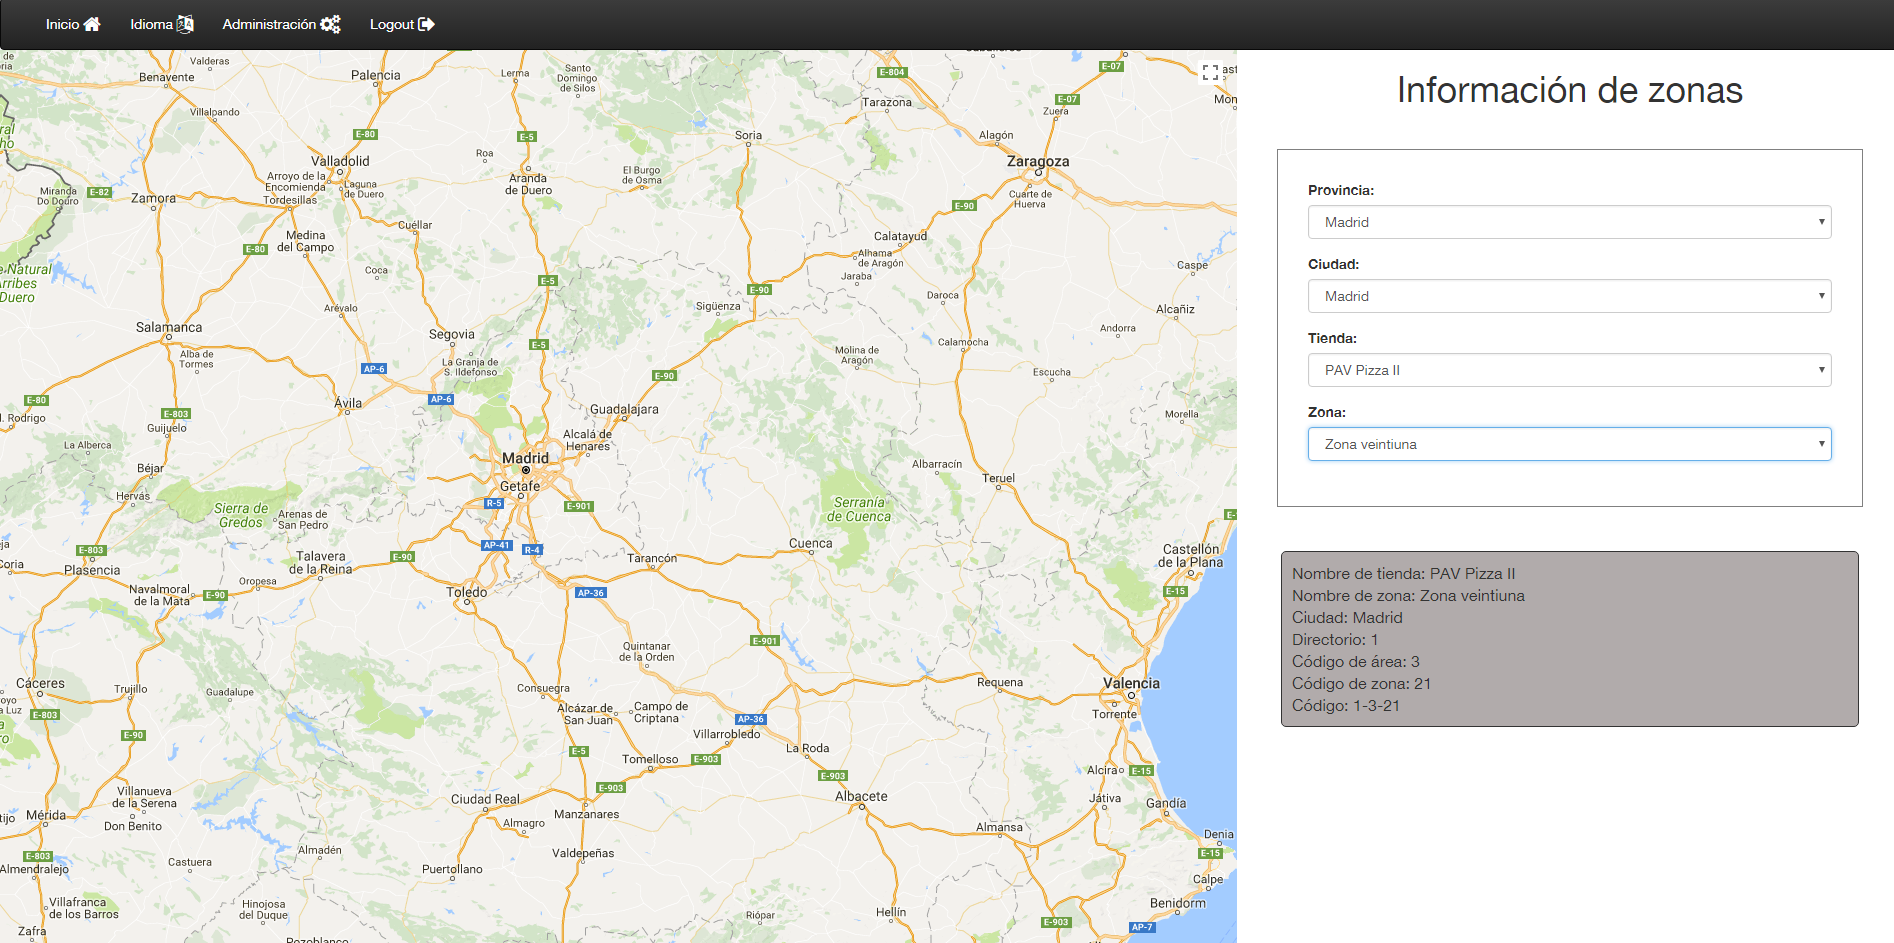Click the Soria label on the map
Screen dimensions: 1894x943
pyautogui.click(x=748, y=135)
